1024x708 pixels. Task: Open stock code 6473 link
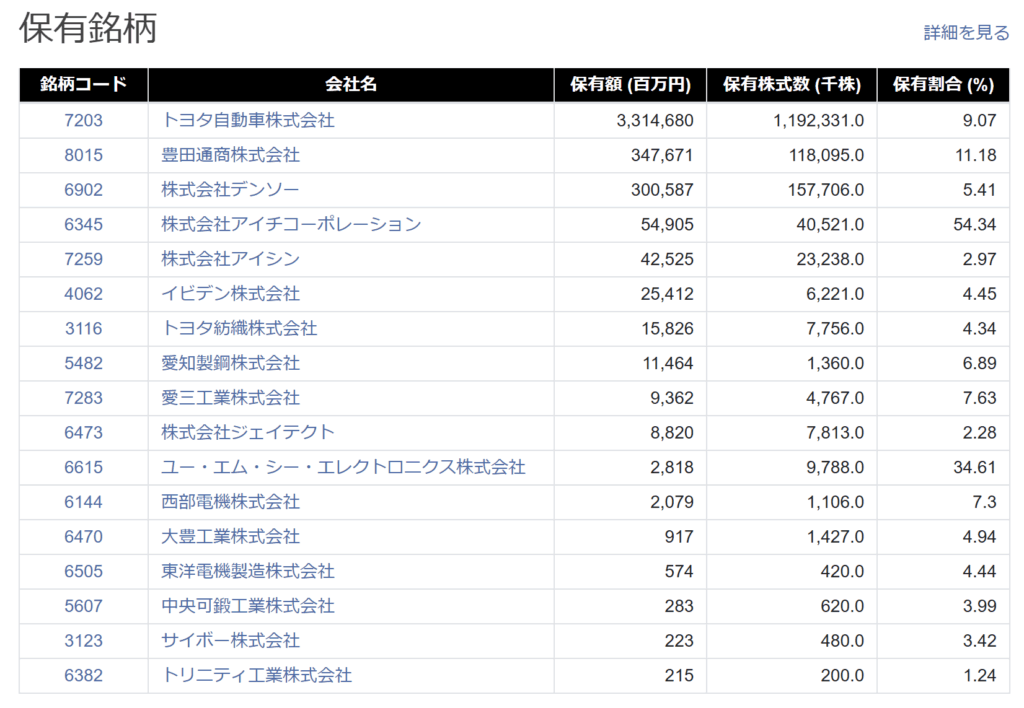tap(84, 432)
